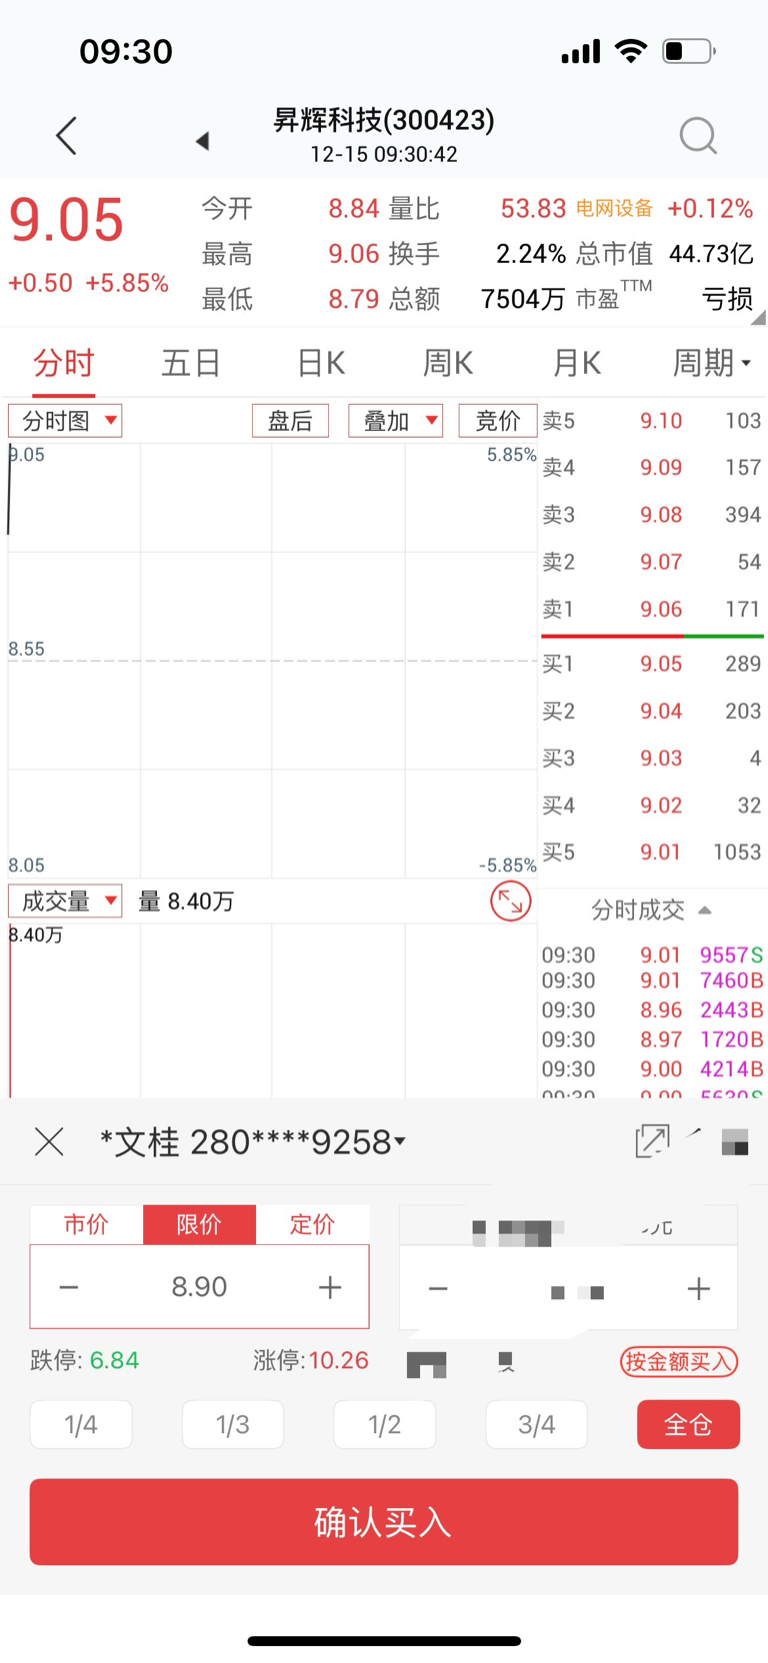The width and height of the screenshot is (768, 1663).
Task: Collapse the 分时成交 list arrow
Action: click(x=705, y=910)
